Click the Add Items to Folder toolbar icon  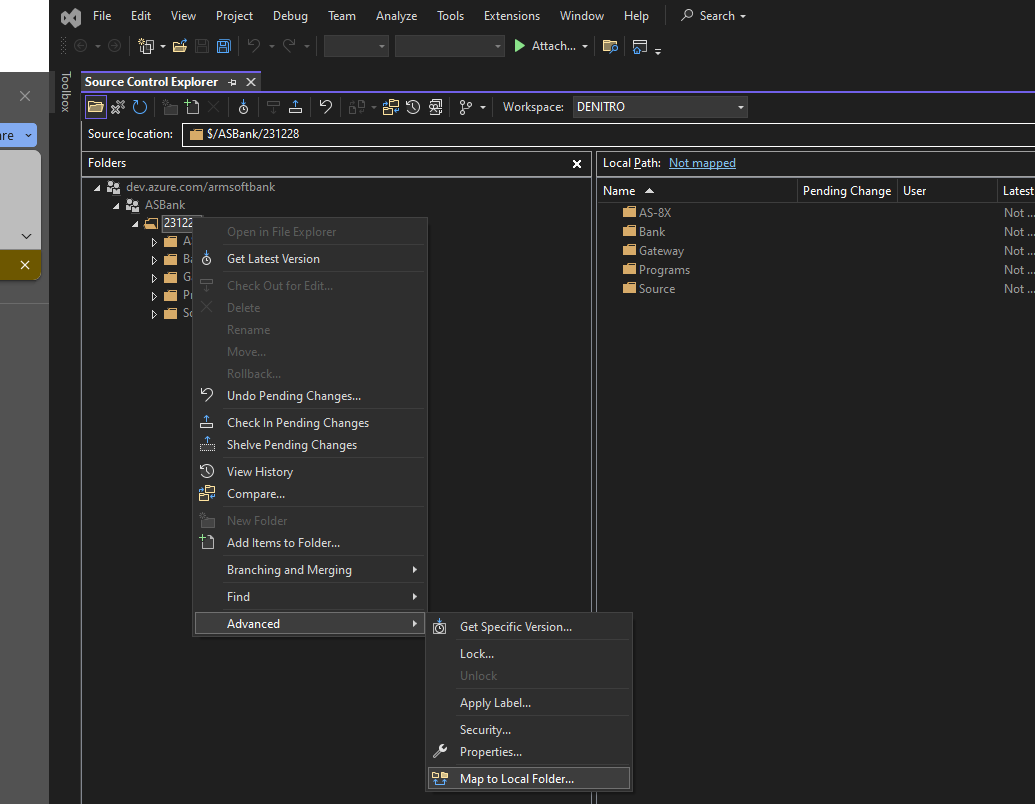[x=191, y=107]
